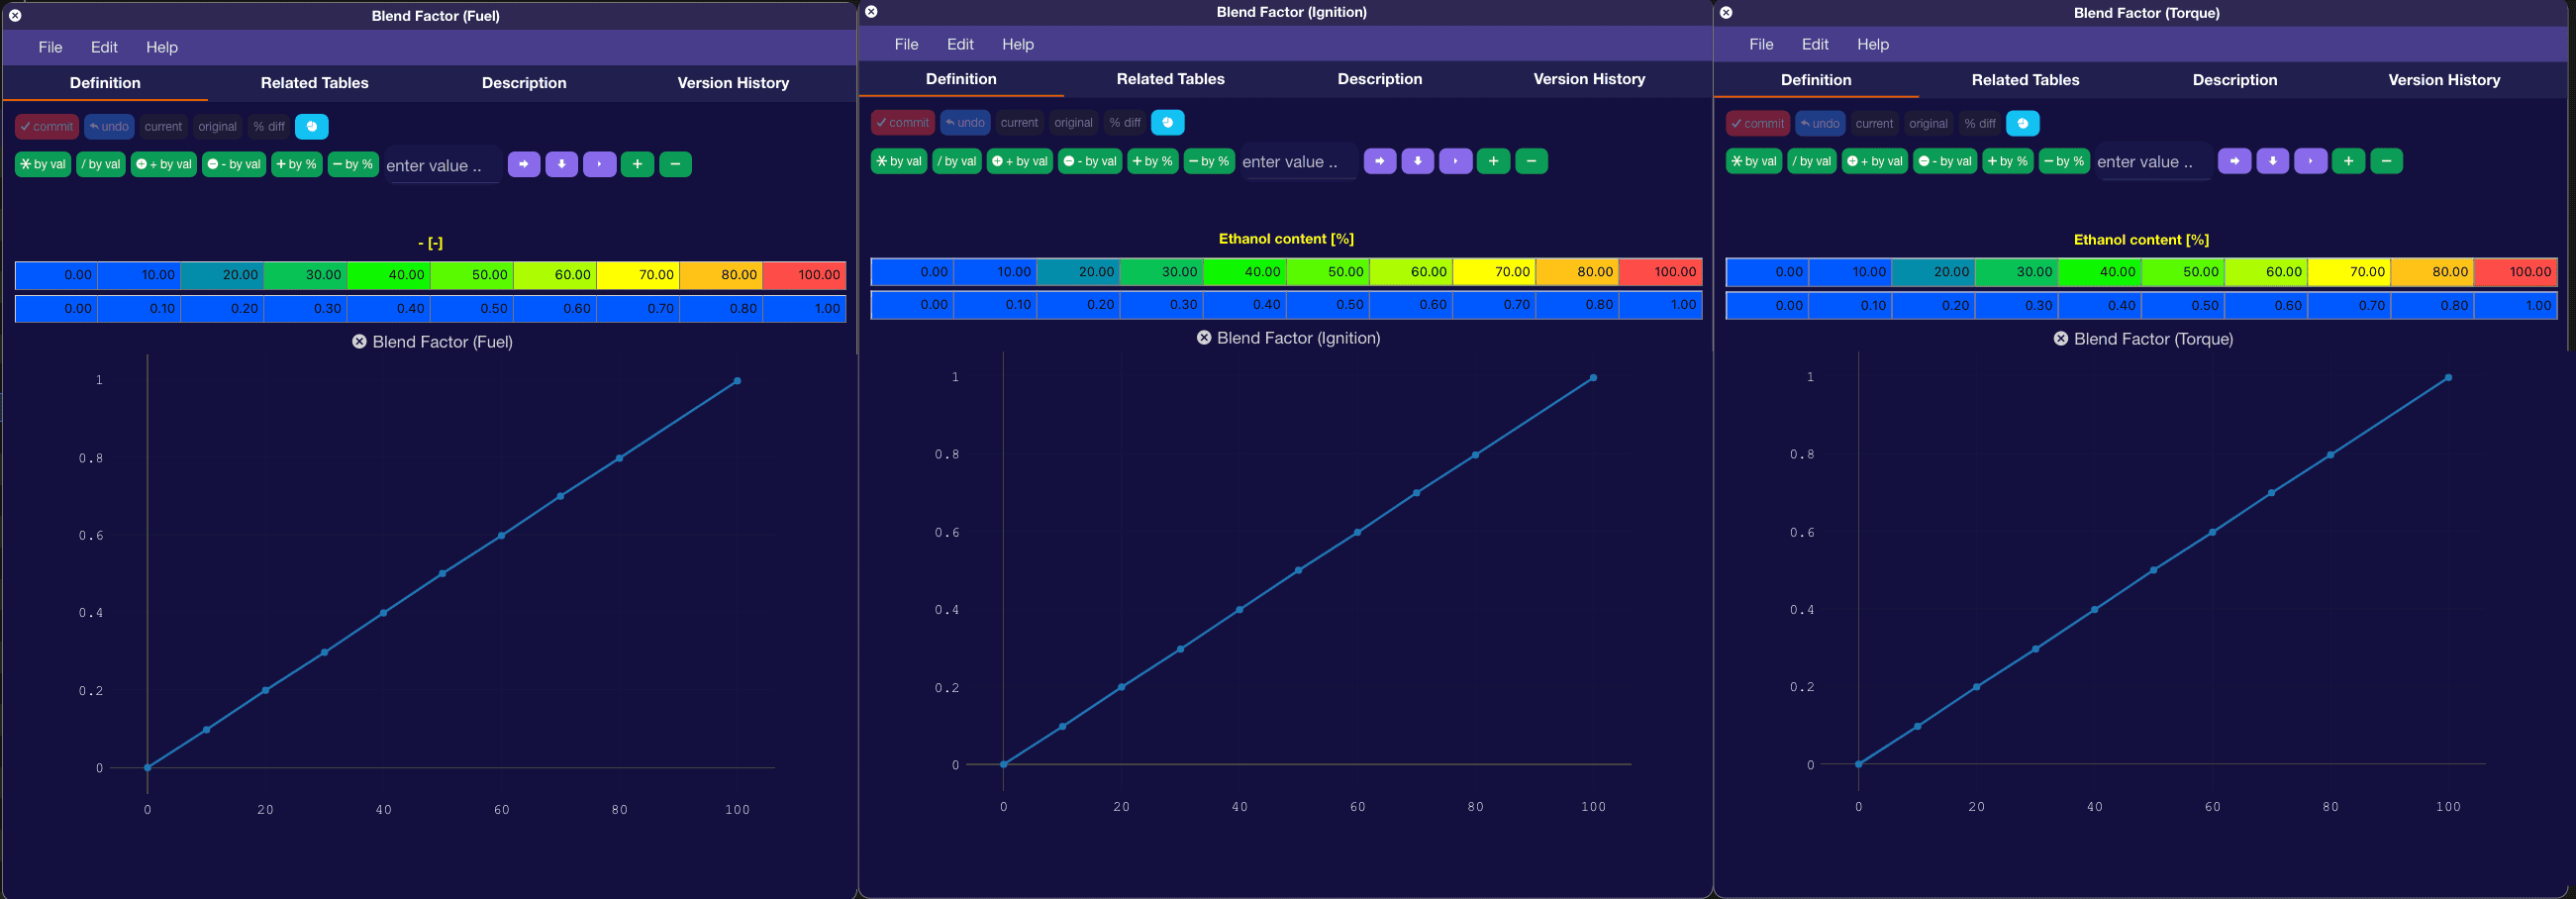
Task: Toggle 'original' view in Fuel window
Action: (x=217, y=127)
